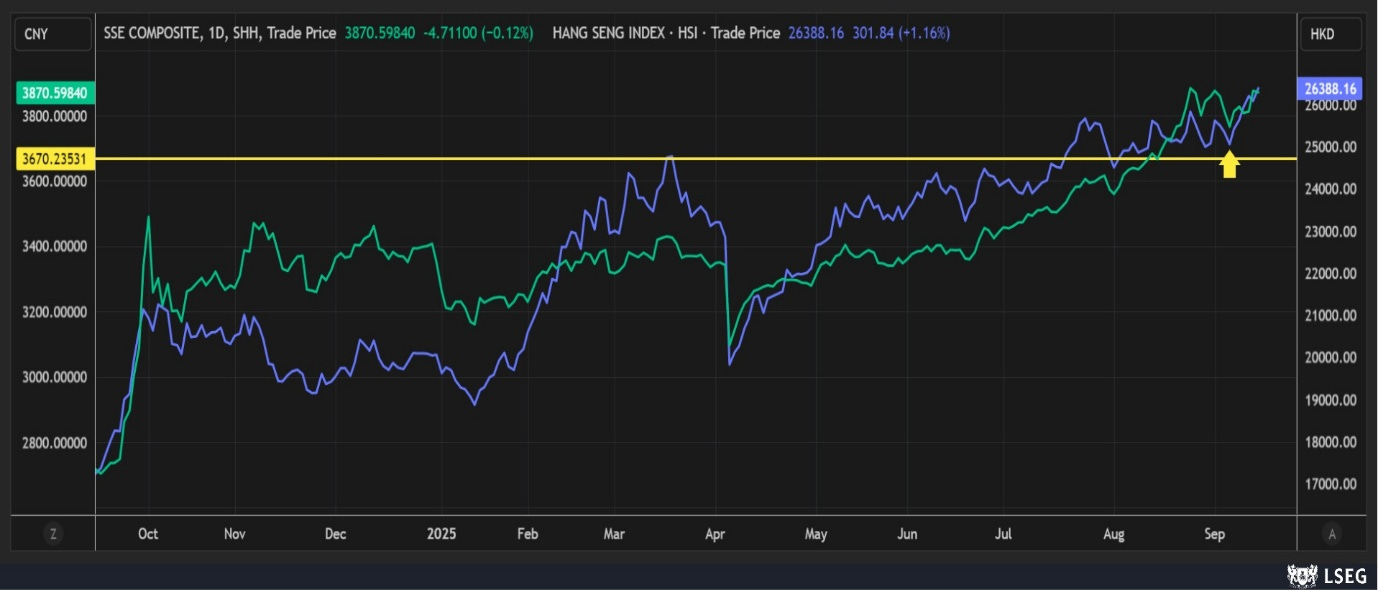Click the purple 26388.16 price label
The height and width of the screenshot is (590, 1378).
pyautogui.click(x=1329, y=88)
